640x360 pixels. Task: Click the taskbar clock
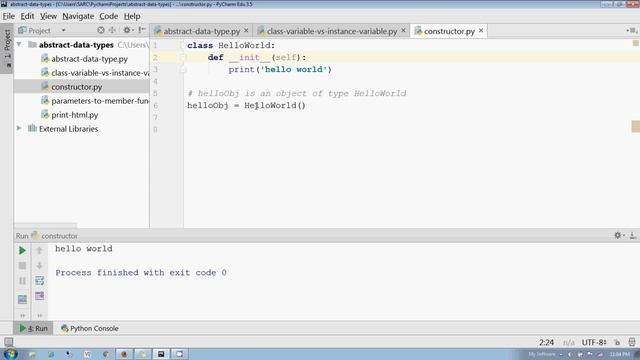(x=620, y=354)
